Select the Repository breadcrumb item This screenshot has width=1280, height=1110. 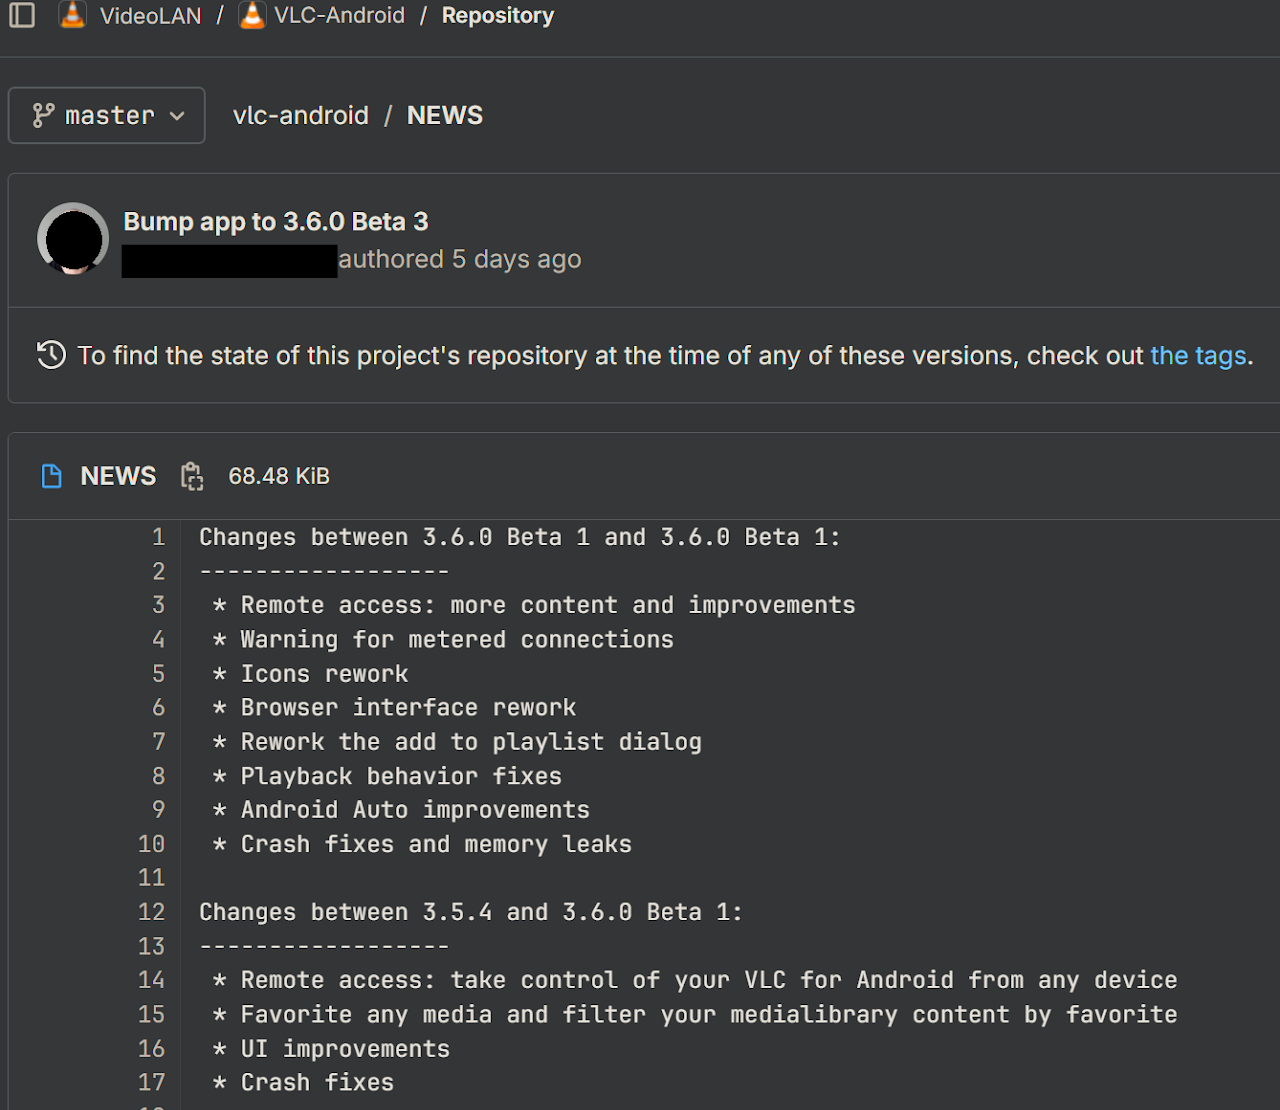(497, 15)
